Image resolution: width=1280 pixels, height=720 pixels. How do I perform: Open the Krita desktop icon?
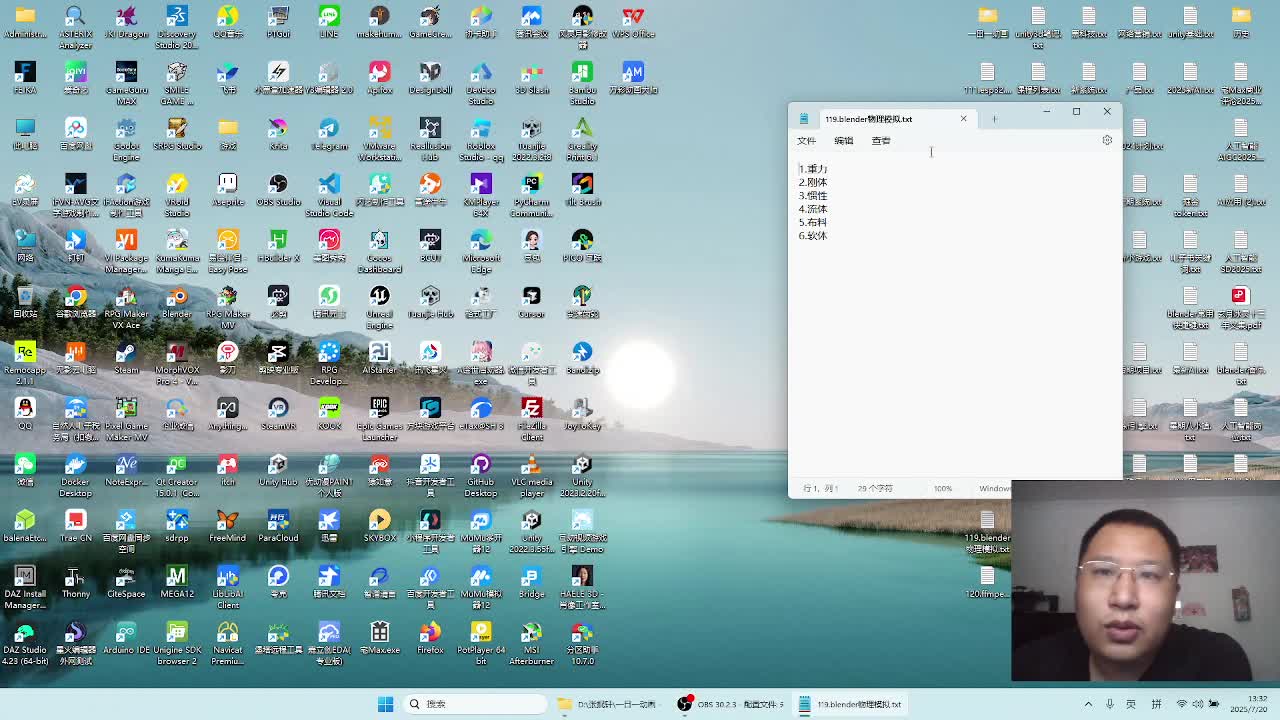click(278, 130)
